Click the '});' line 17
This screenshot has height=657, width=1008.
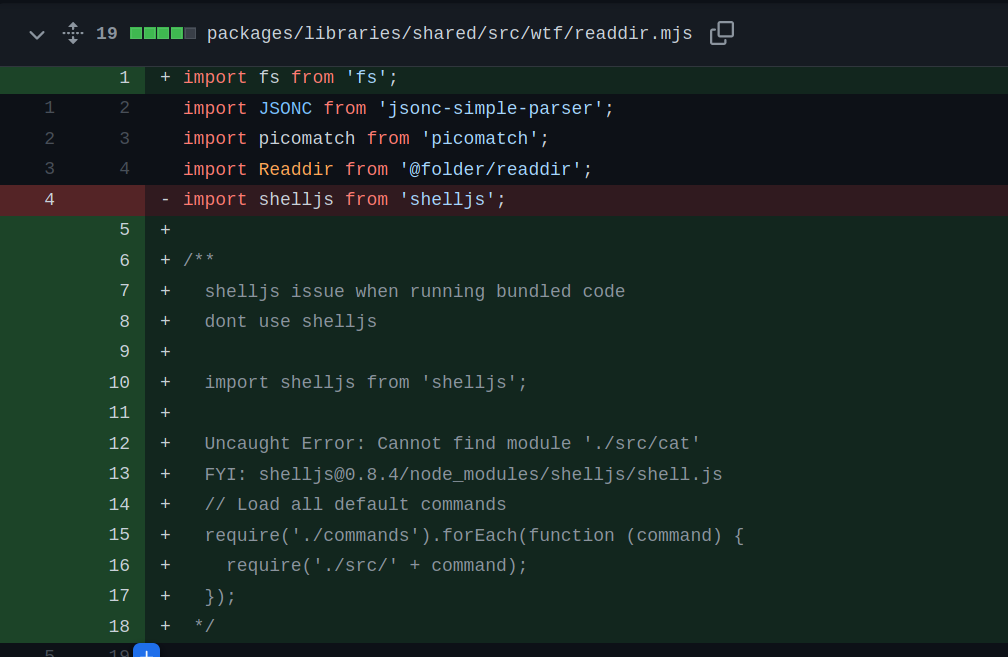tap(220, 597)
